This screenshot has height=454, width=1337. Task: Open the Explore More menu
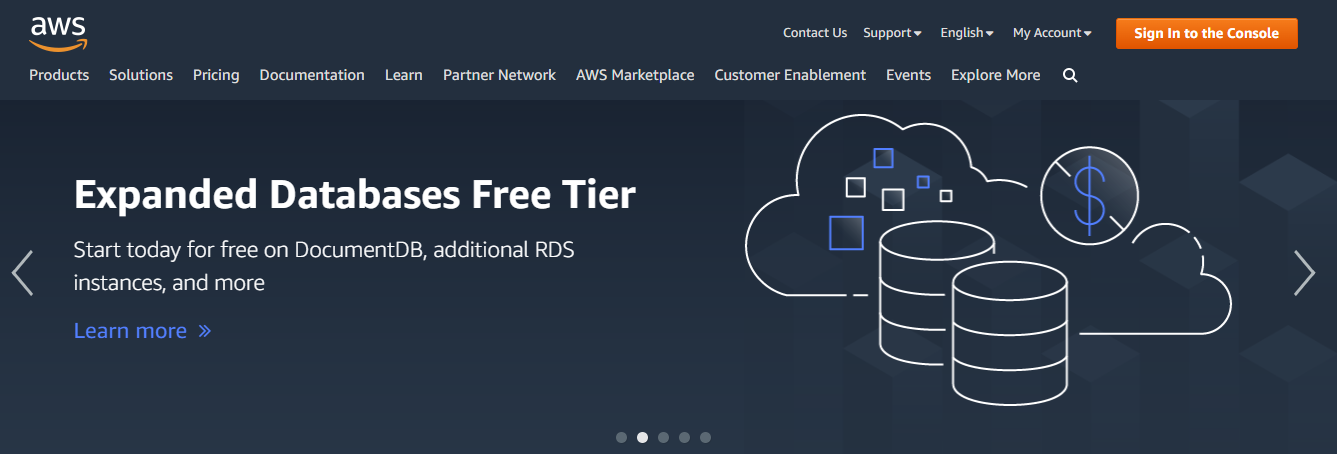coord(995,75)
